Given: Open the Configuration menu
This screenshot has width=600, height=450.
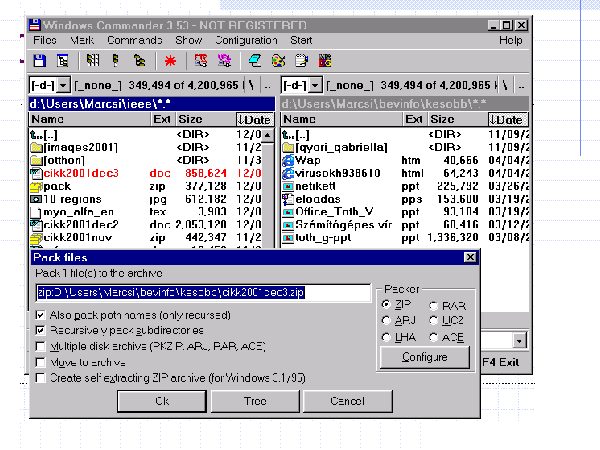Looking at the screenshot, I should (246, 40).
